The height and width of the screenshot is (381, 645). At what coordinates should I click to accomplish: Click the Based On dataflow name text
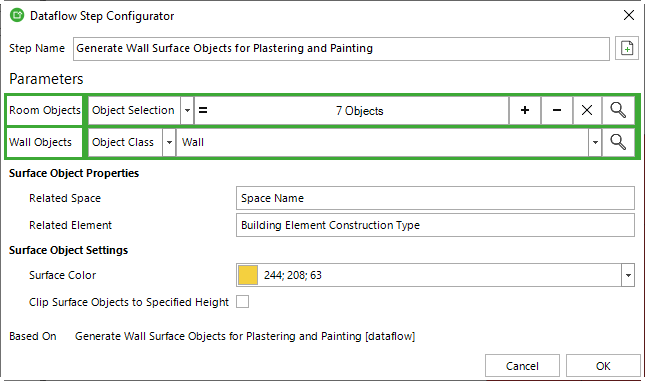(x=245, y=336)
